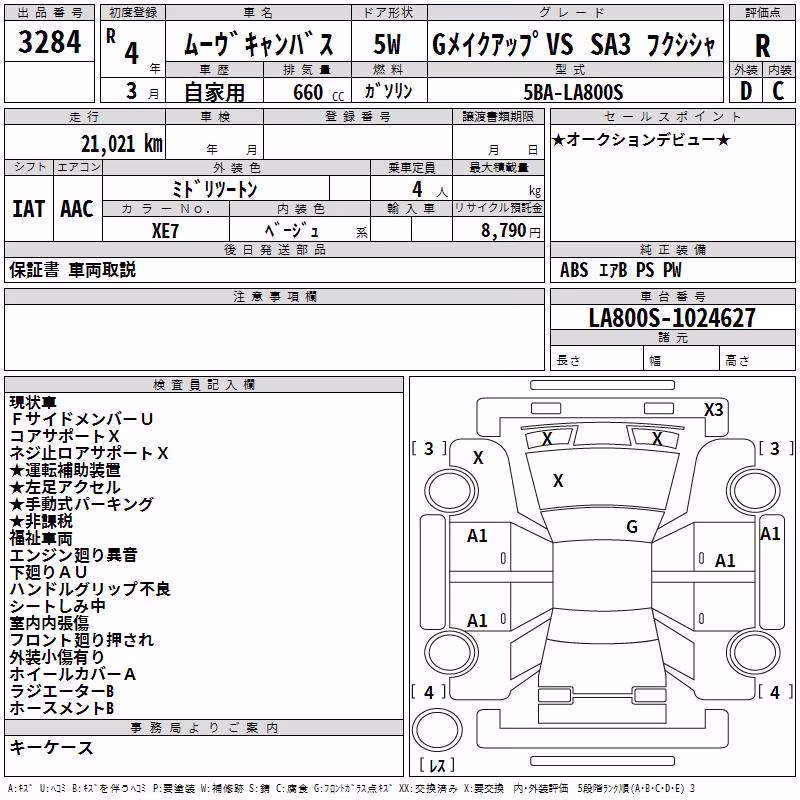This screenshot has height=800, width=800.
Task: Select the model code 5BA-LA800S
Action: (x=573, y=92)
